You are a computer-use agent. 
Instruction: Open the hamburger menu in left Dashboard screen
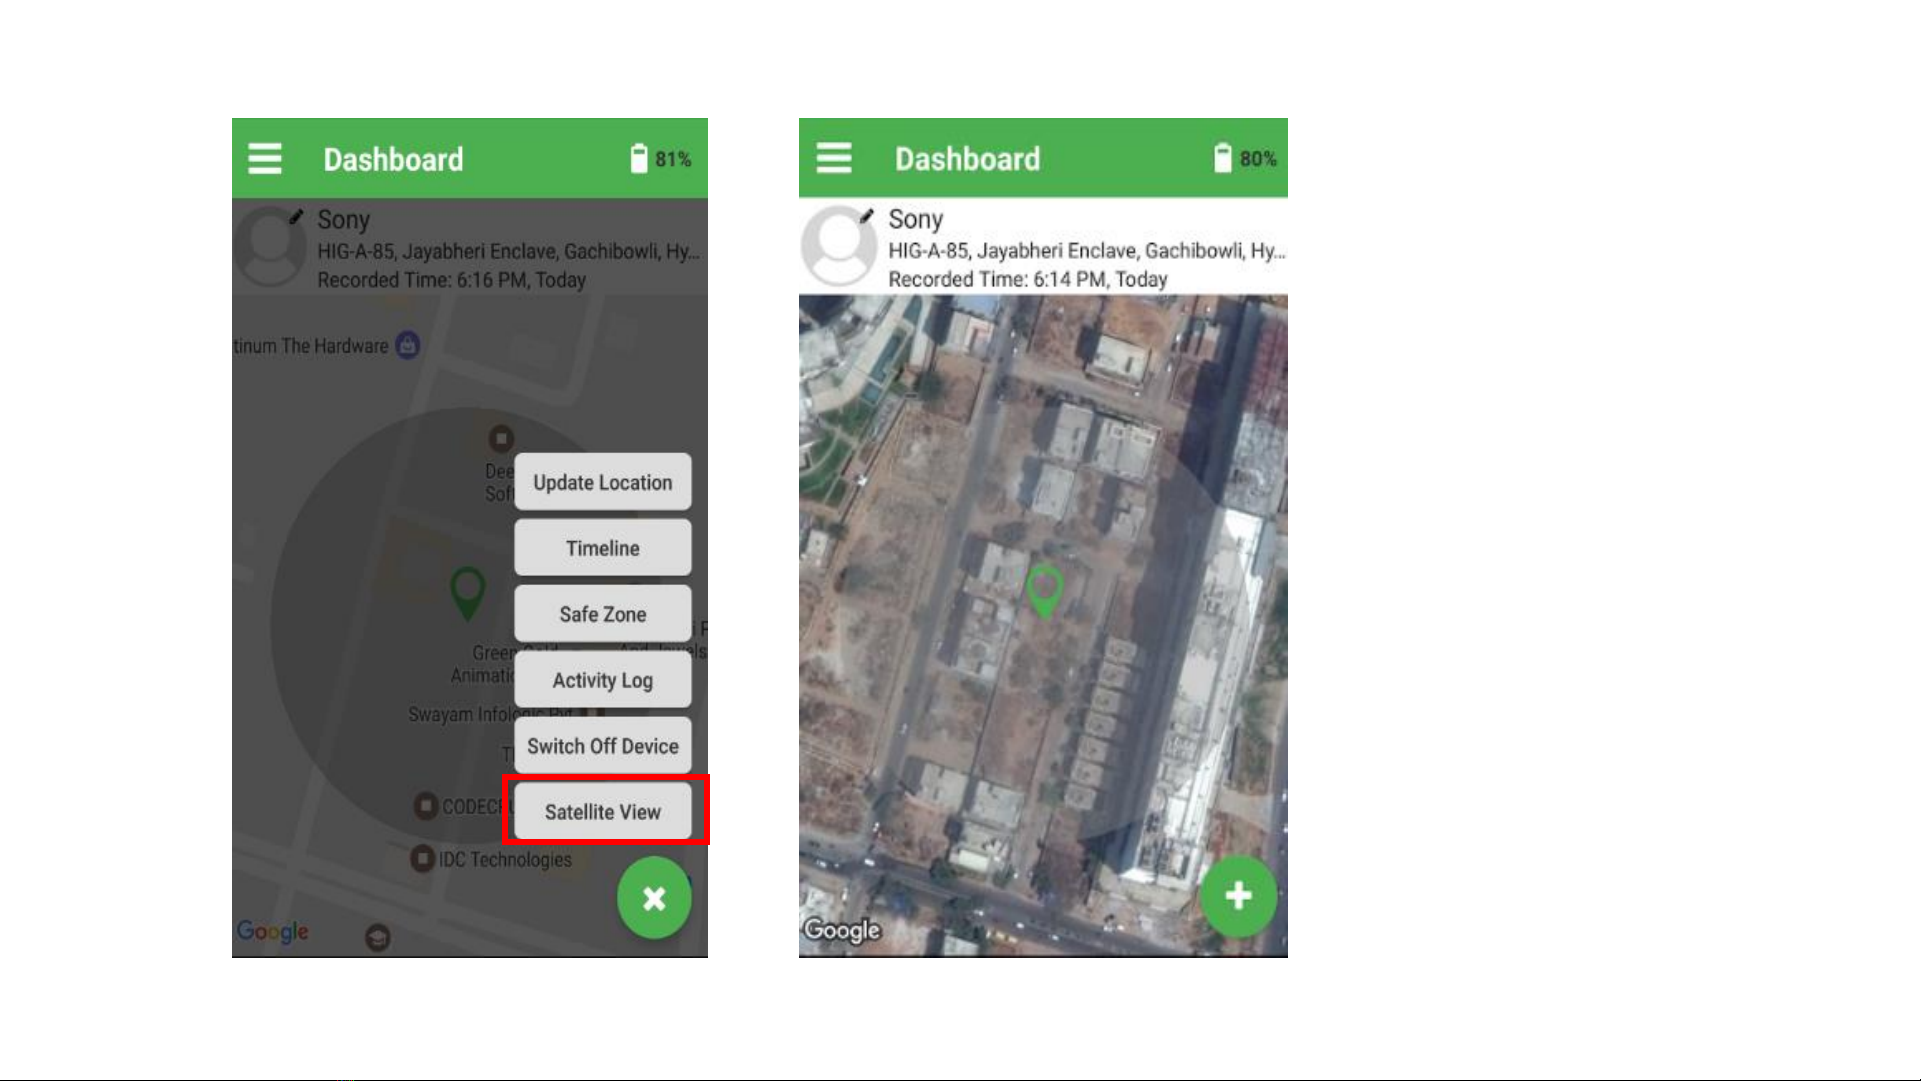tap(265, 159)
